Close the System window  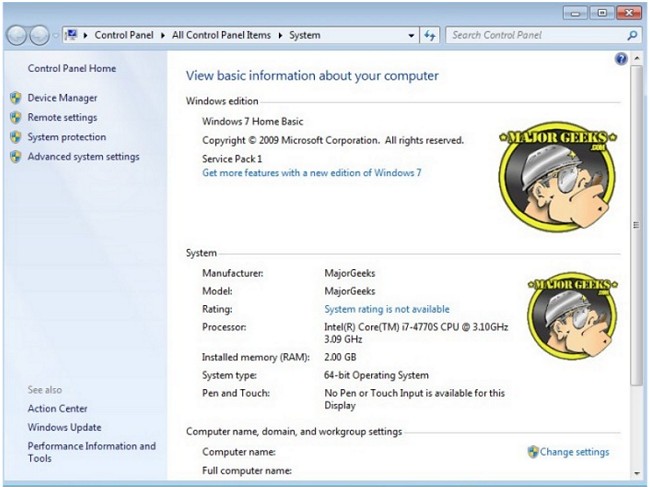[629, 13]
